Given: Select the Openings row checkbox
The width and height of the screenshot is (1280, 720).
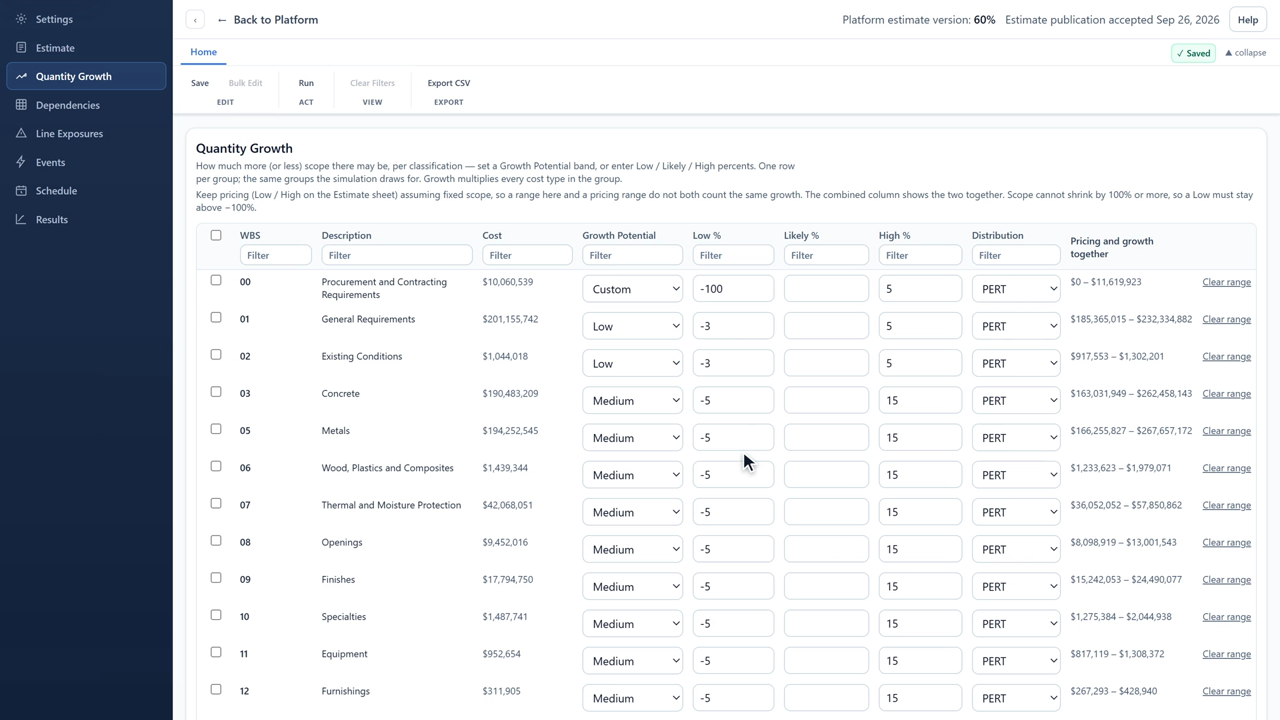Looking at the screenshot, I should point(216,541).
